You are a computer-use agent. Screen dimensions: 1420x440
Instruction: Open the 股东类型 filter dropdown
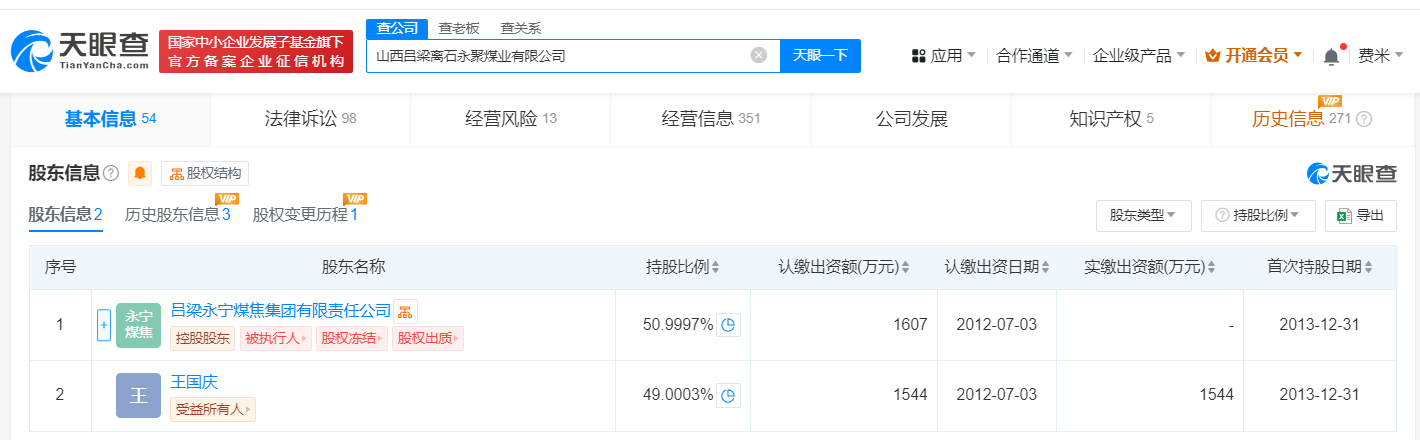tap(1143, 215)
